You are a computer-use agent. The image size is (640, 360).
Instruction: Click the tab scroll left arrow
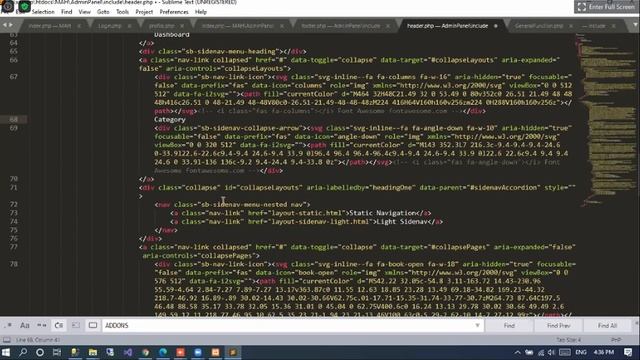(4, 25)
